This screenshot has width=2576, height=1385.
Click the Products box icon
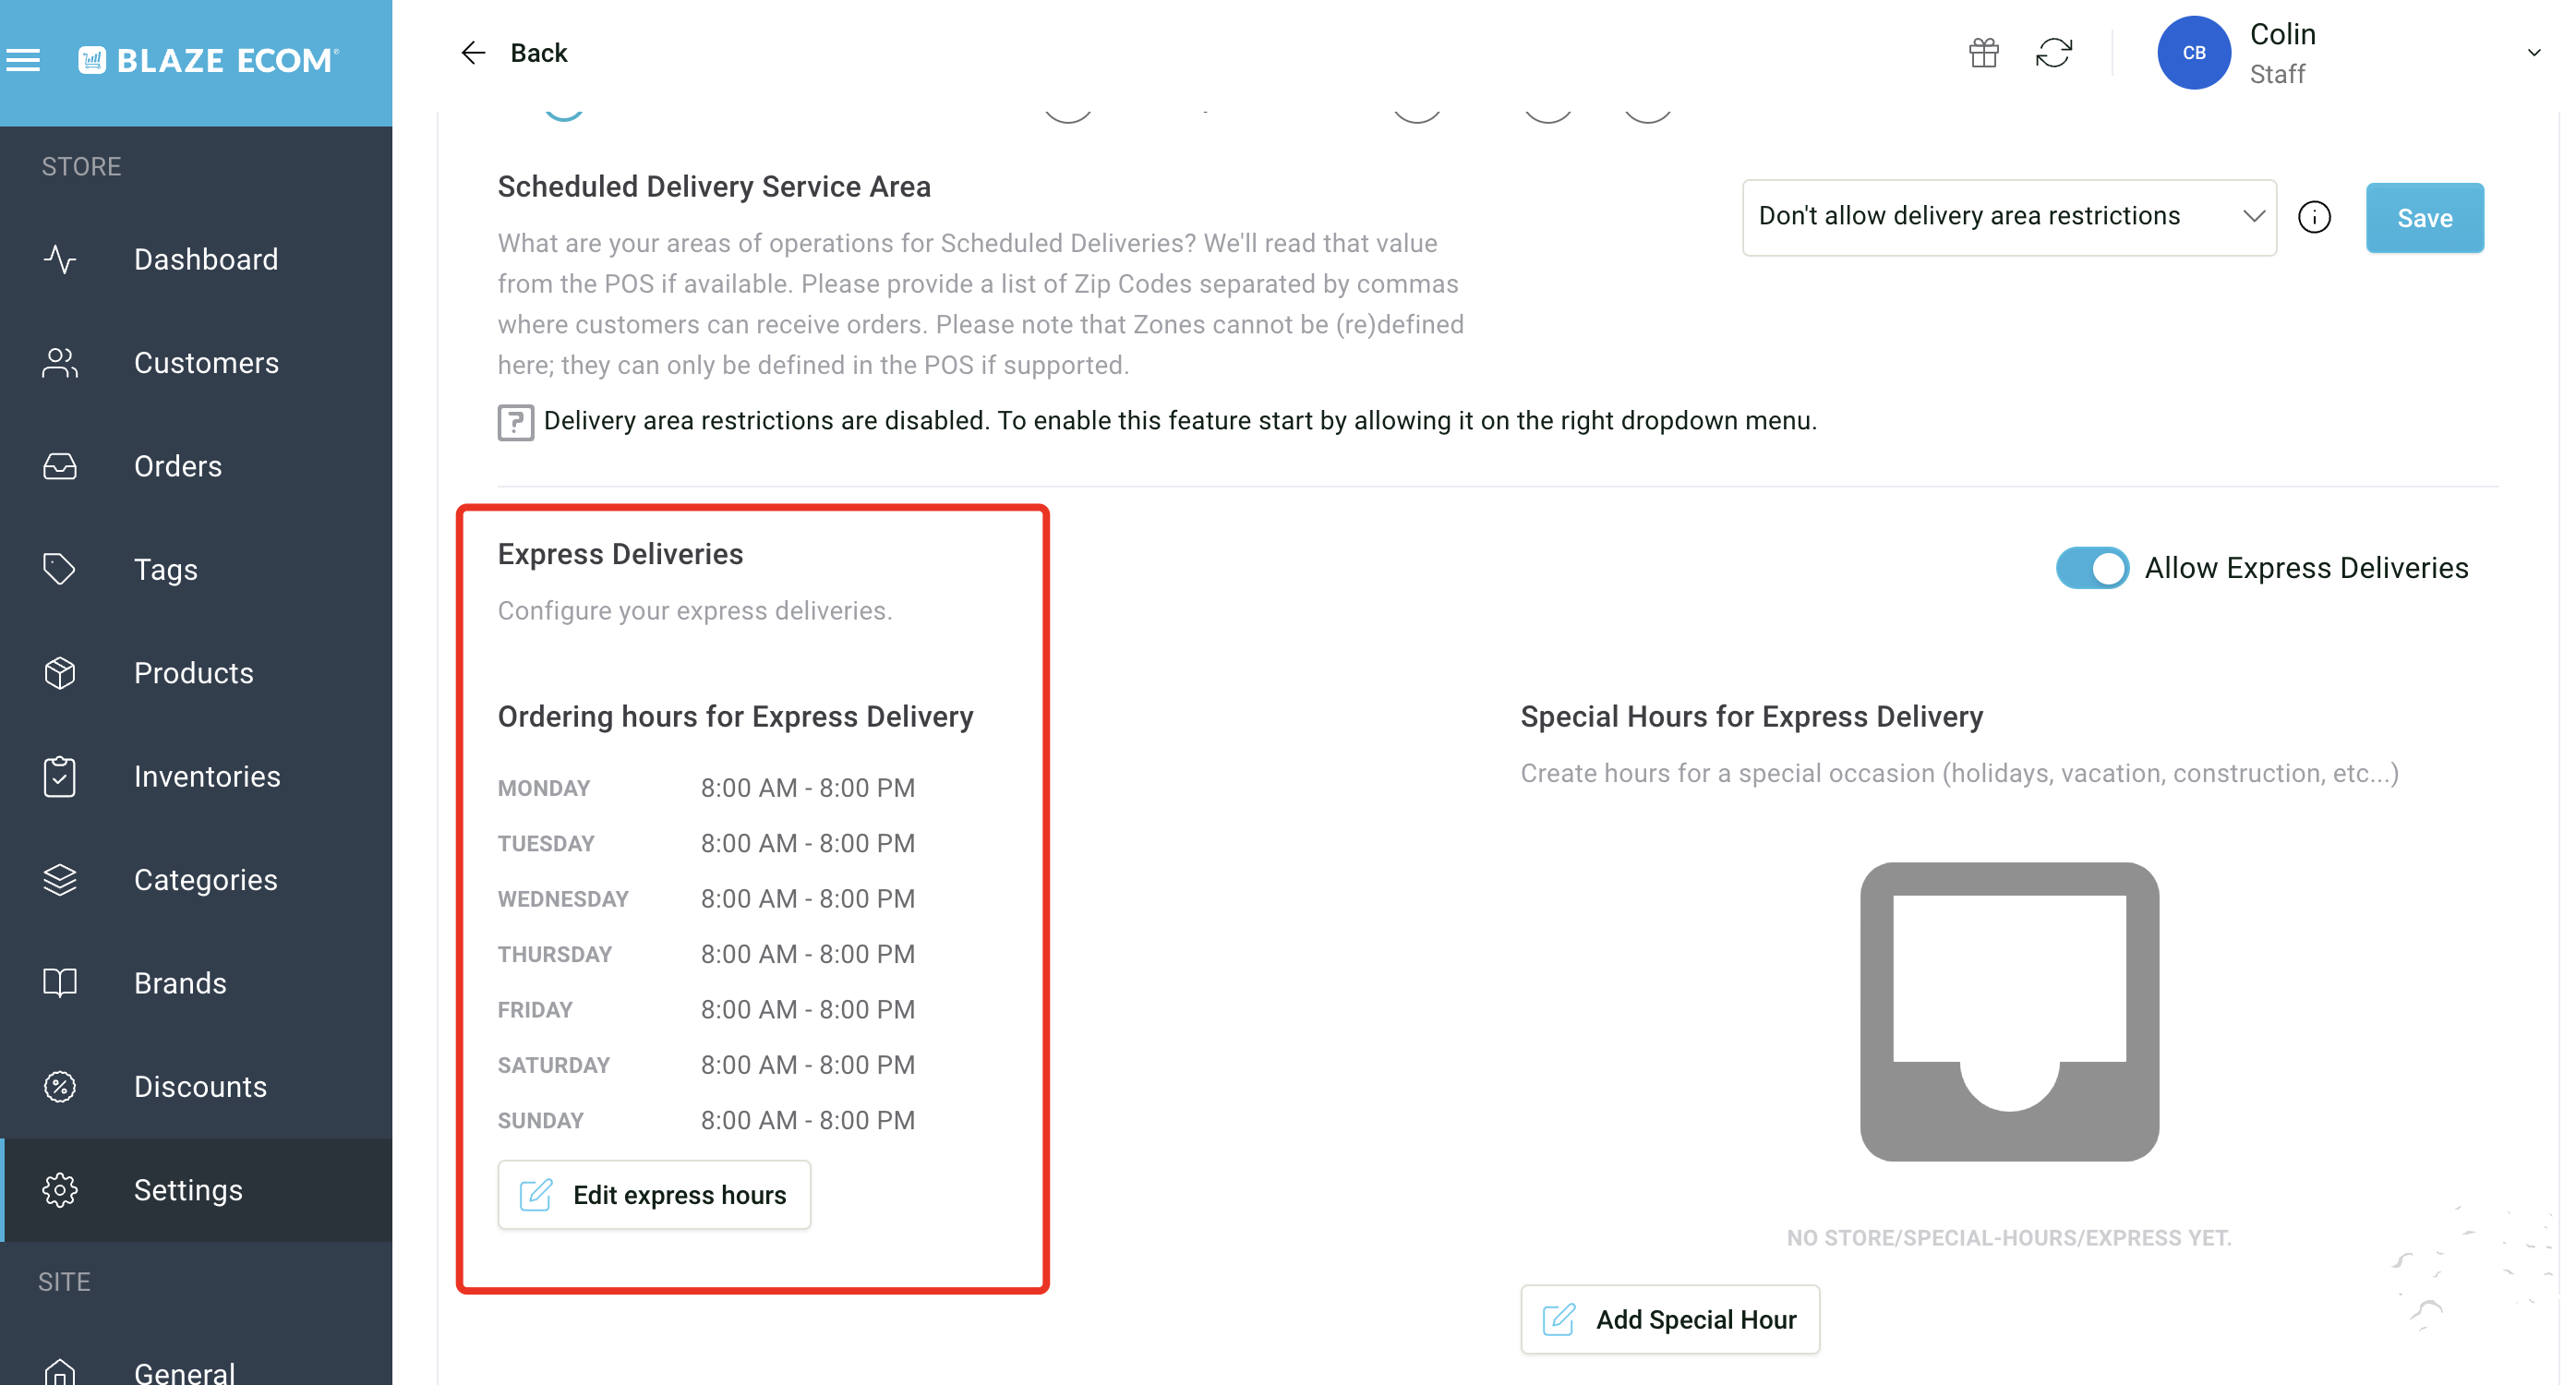pos(60,673)
